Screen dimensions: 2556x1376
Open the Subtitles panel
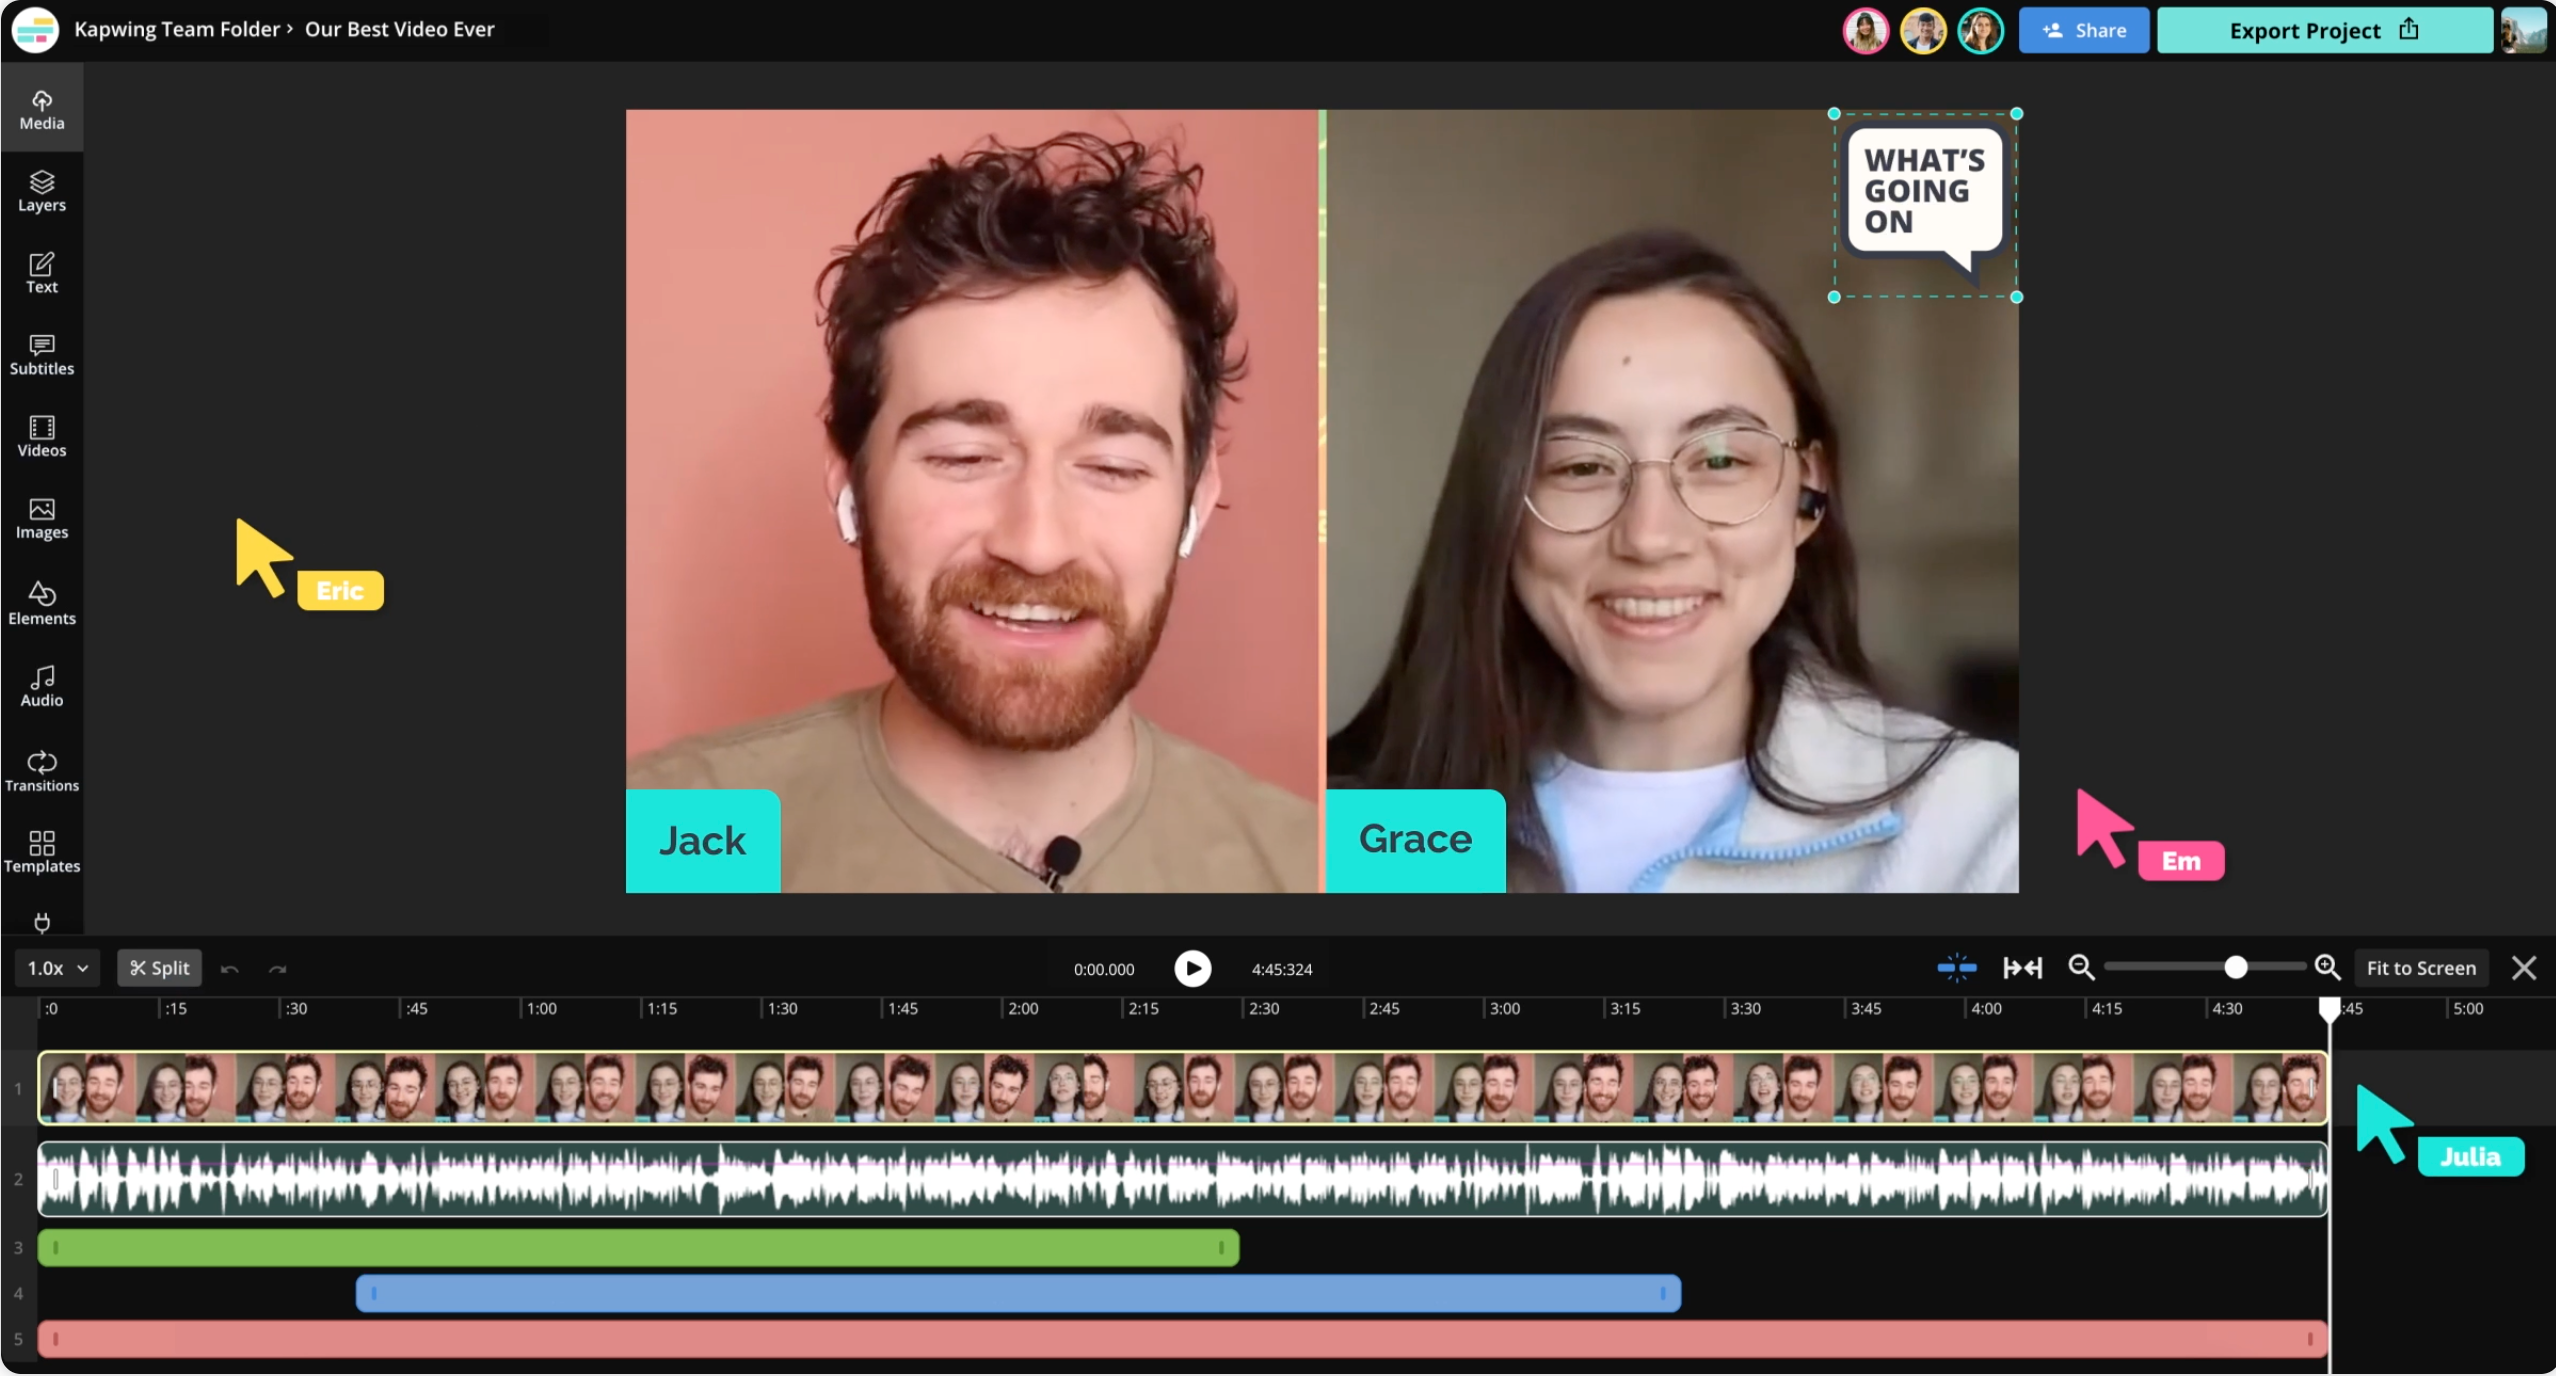click(41, 355)
